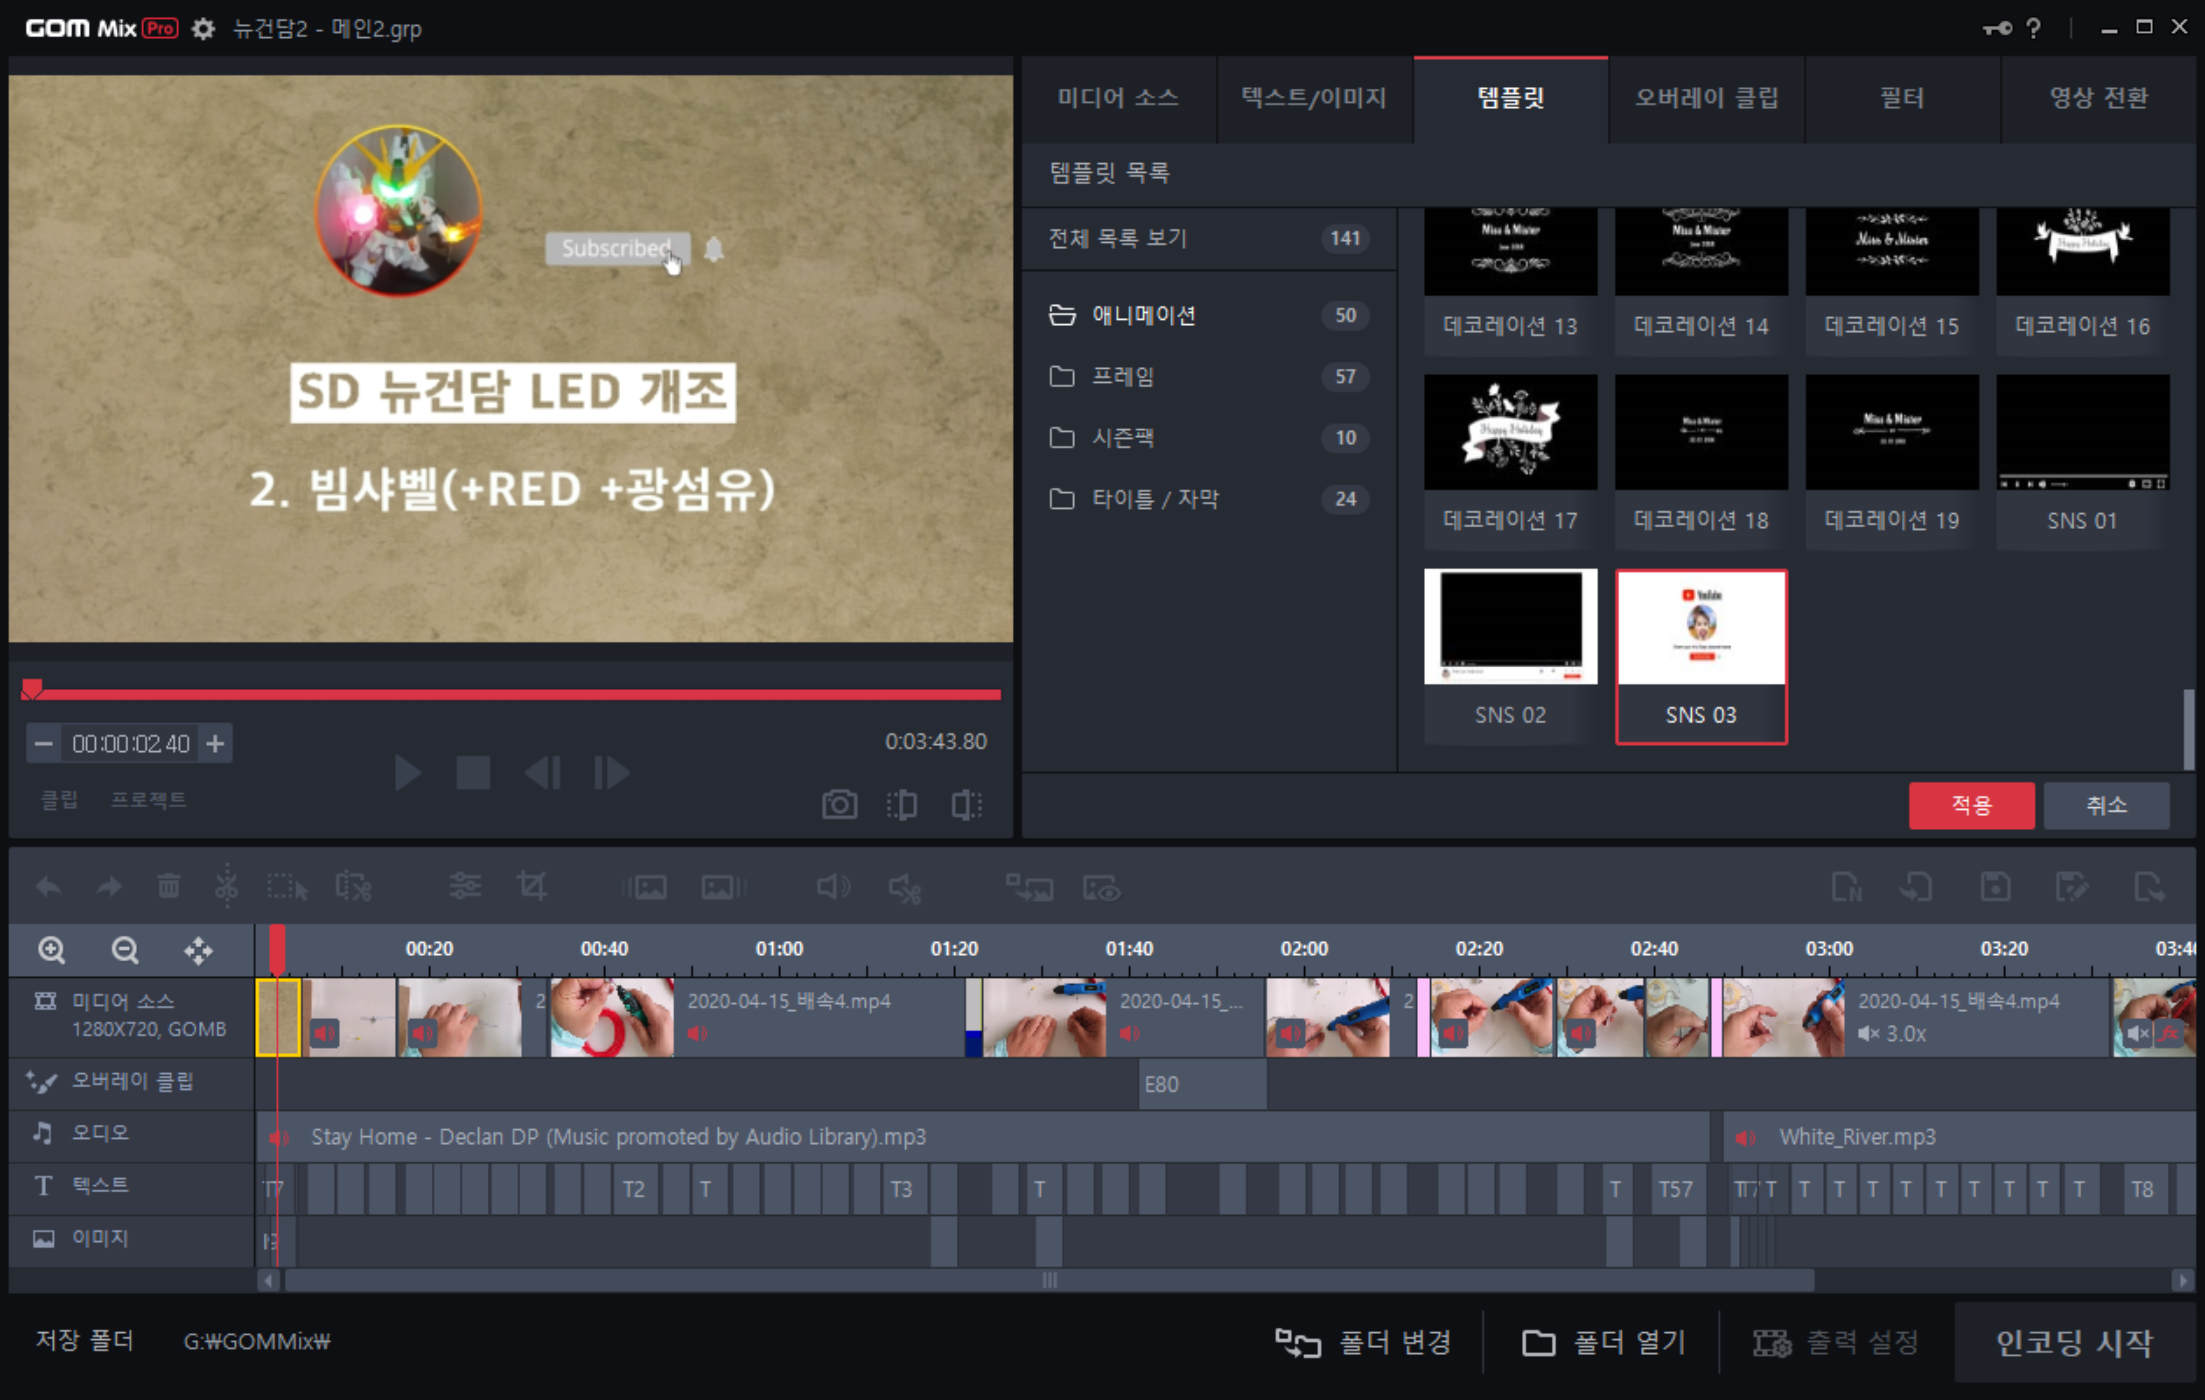Capture snapshot with camera icon
The image size is (2205, 1400).
tap(838, 804)
